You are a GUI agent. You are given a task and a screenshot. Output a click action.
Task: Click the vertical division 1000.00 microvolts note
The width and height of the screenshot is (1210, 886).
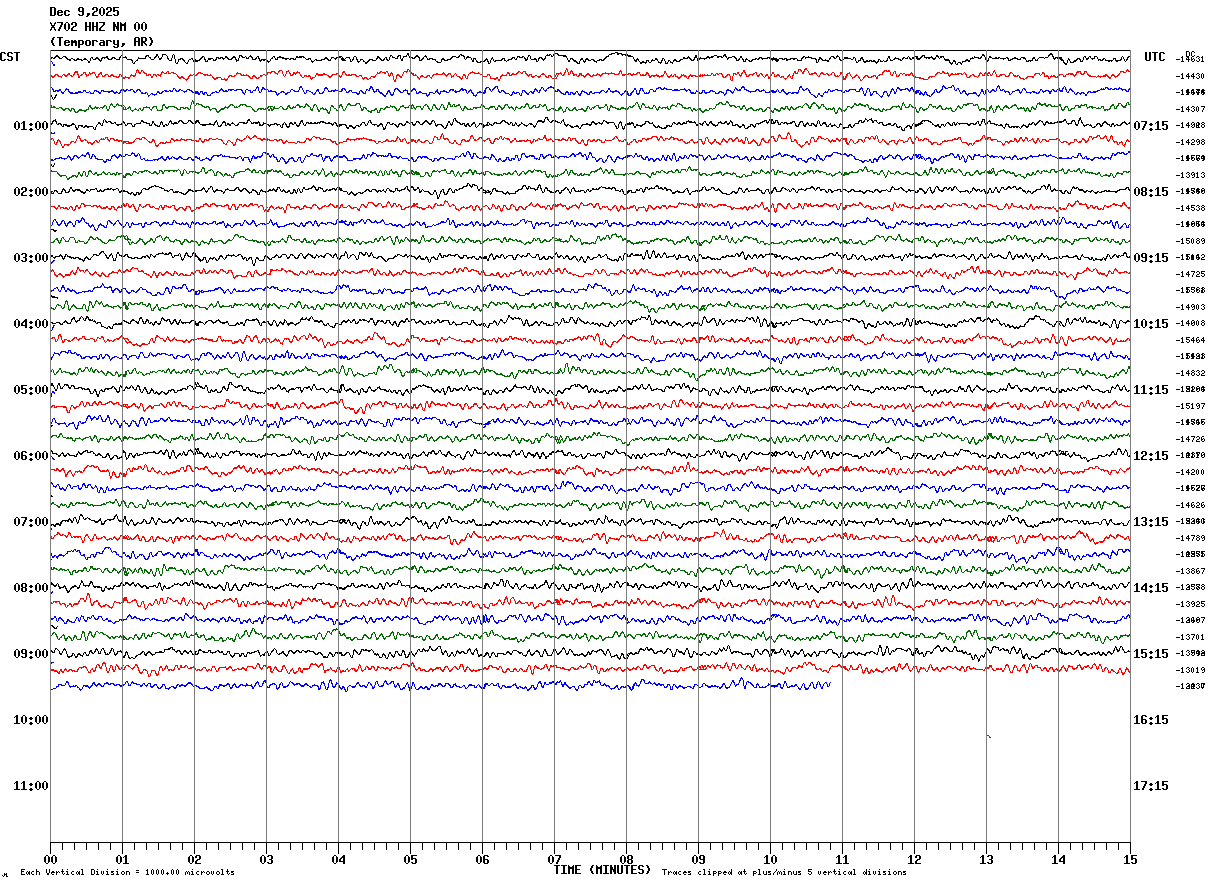pos(127,873)
